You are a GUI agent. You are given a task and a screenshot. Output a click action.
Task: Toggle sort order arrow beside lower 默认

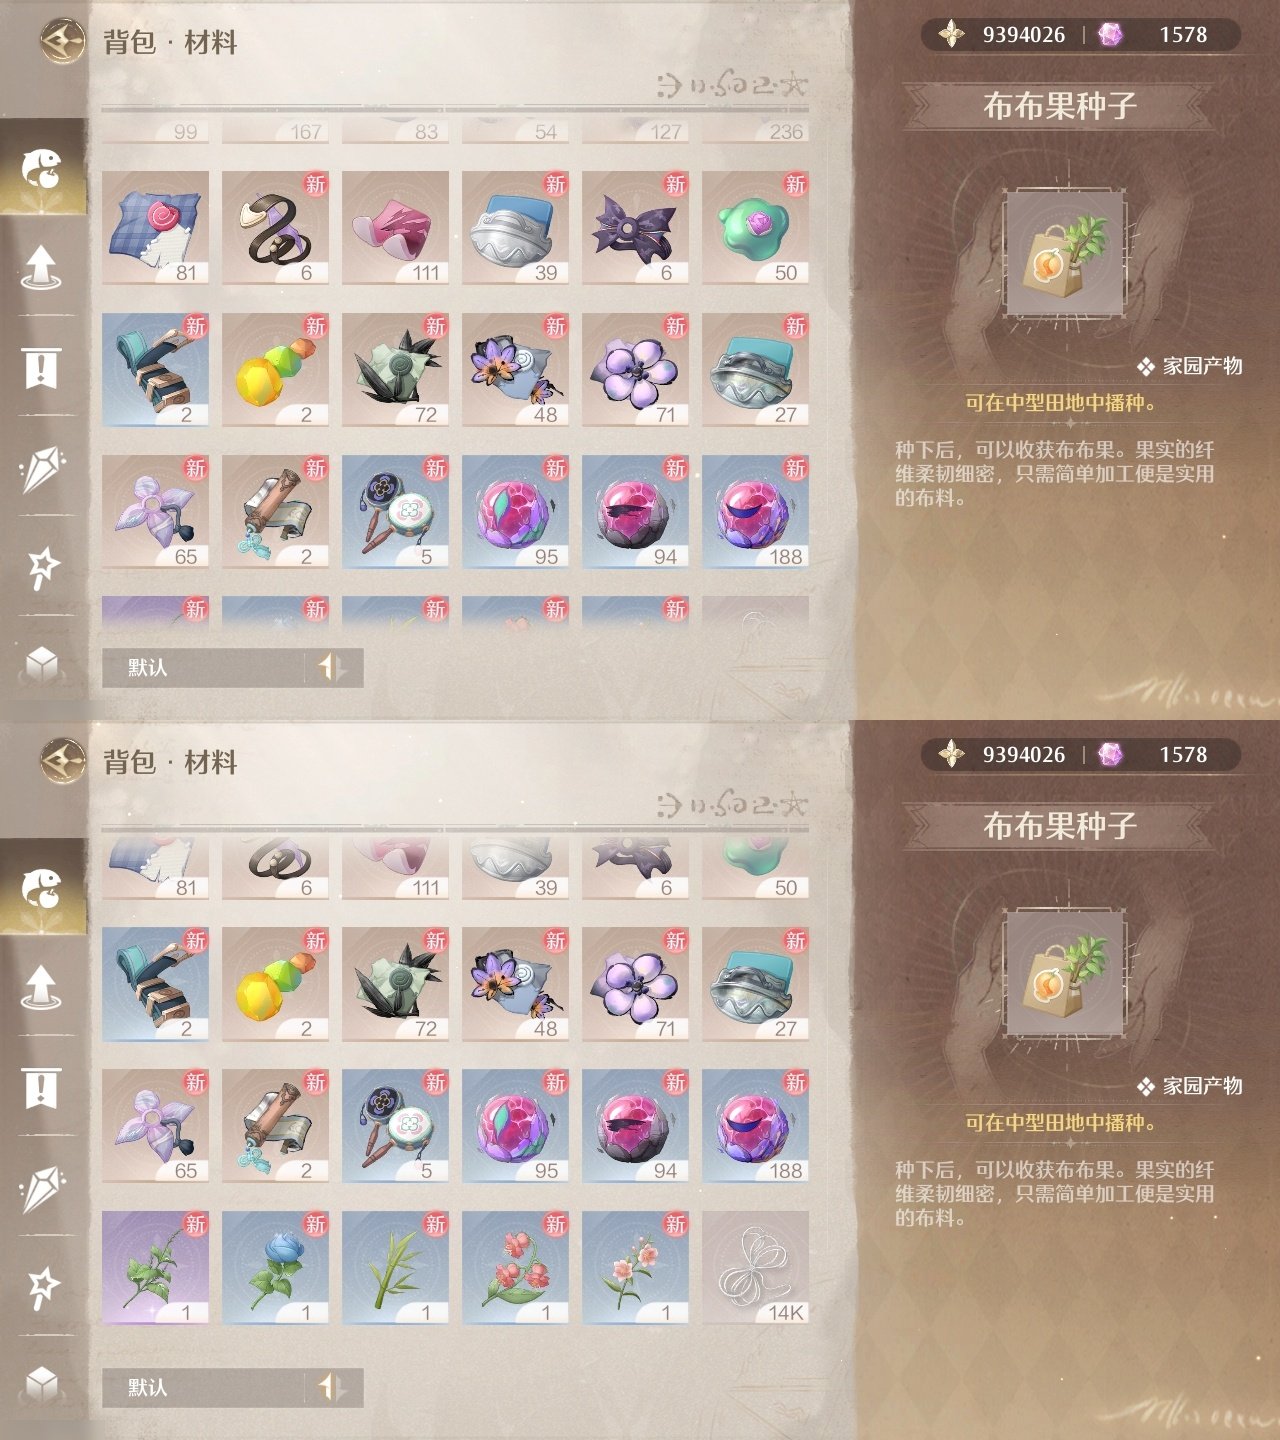tap(332, 1388)
